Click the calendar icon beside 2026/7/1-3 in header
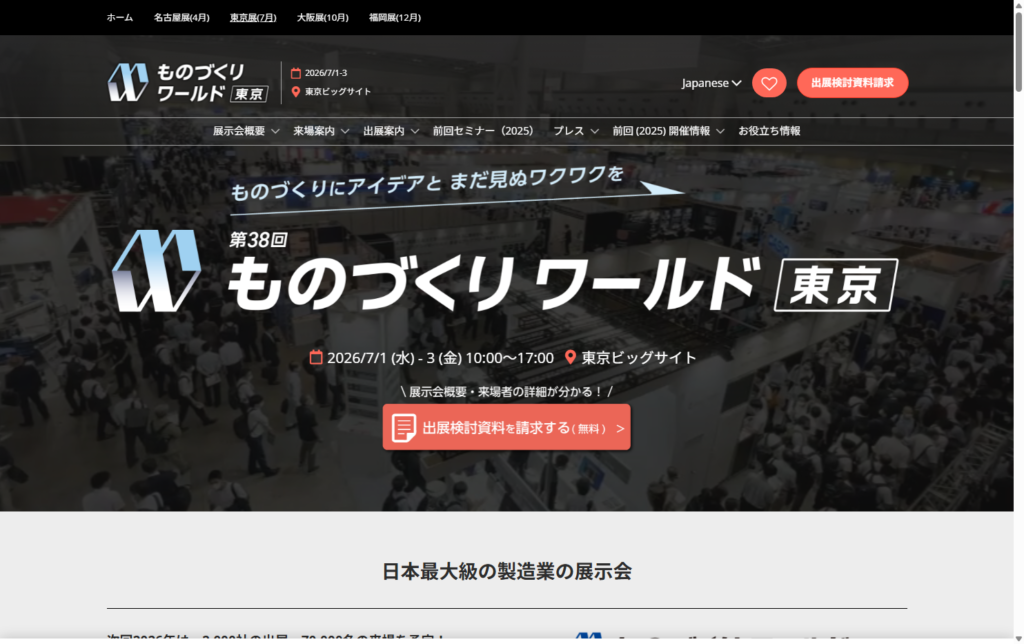 click(296, 72)
